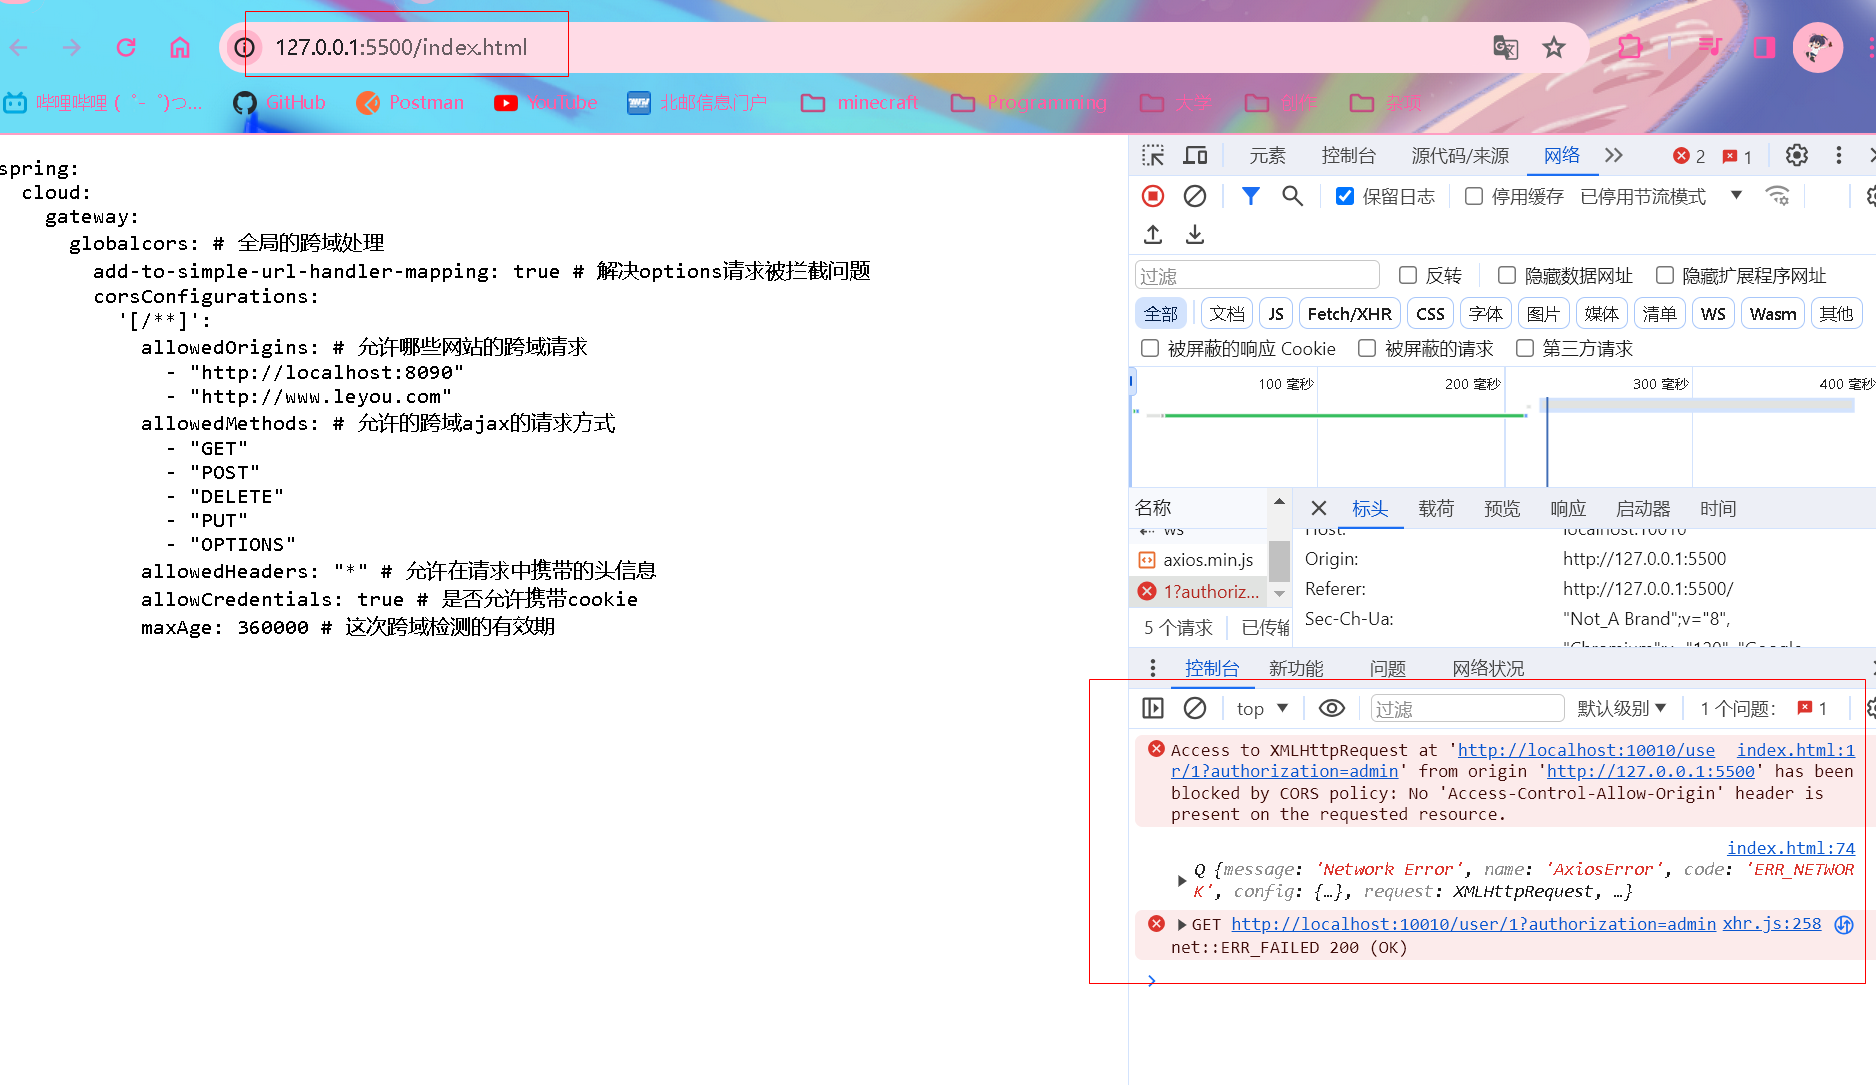
Task: Clear the network log
Action: (1194, 196)
